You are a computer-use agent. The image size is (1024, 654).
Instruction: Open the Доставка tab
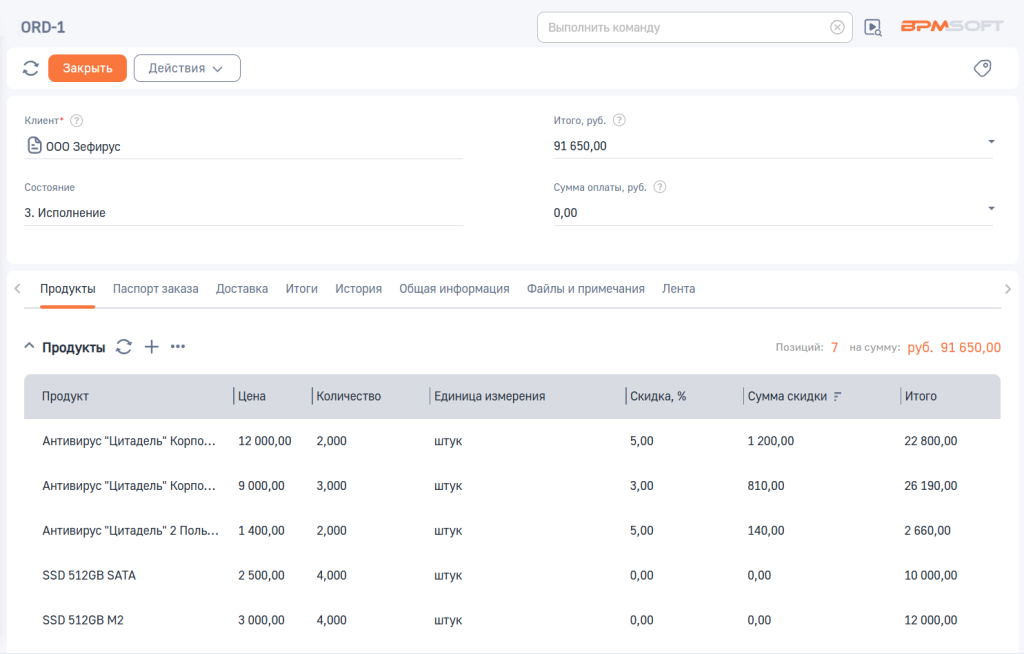[242, 289]
